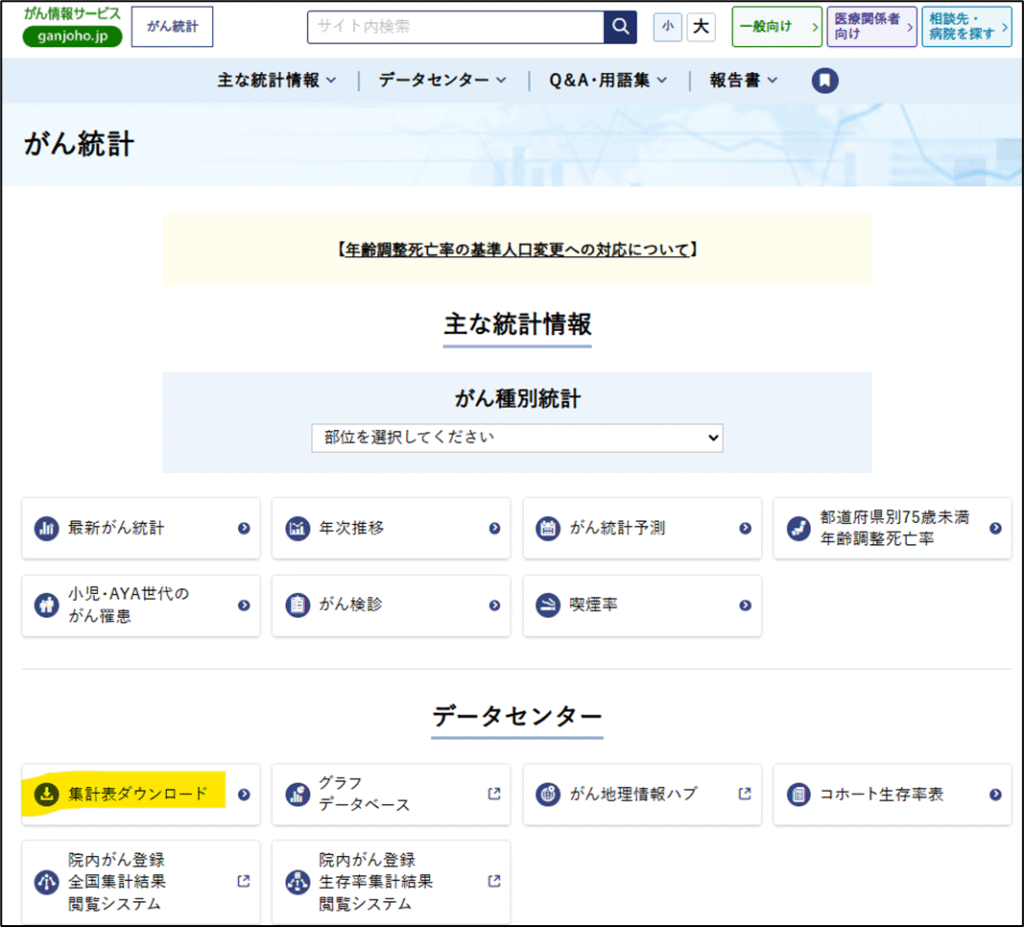Image resolution: width=1024 pixels, height=927 pixels.
Task: Open the コホート生存率表 card
Action: click(x=892, y=794)
